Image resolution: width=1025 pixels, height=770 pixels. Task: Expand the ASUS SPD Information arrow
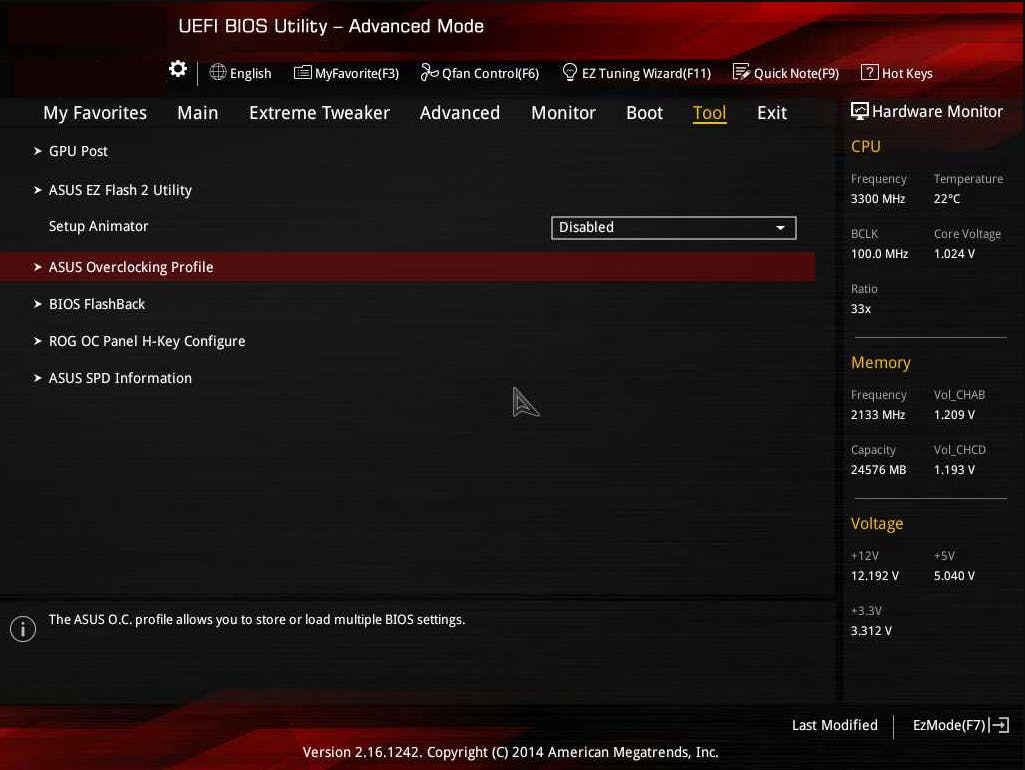coord(38,378)
